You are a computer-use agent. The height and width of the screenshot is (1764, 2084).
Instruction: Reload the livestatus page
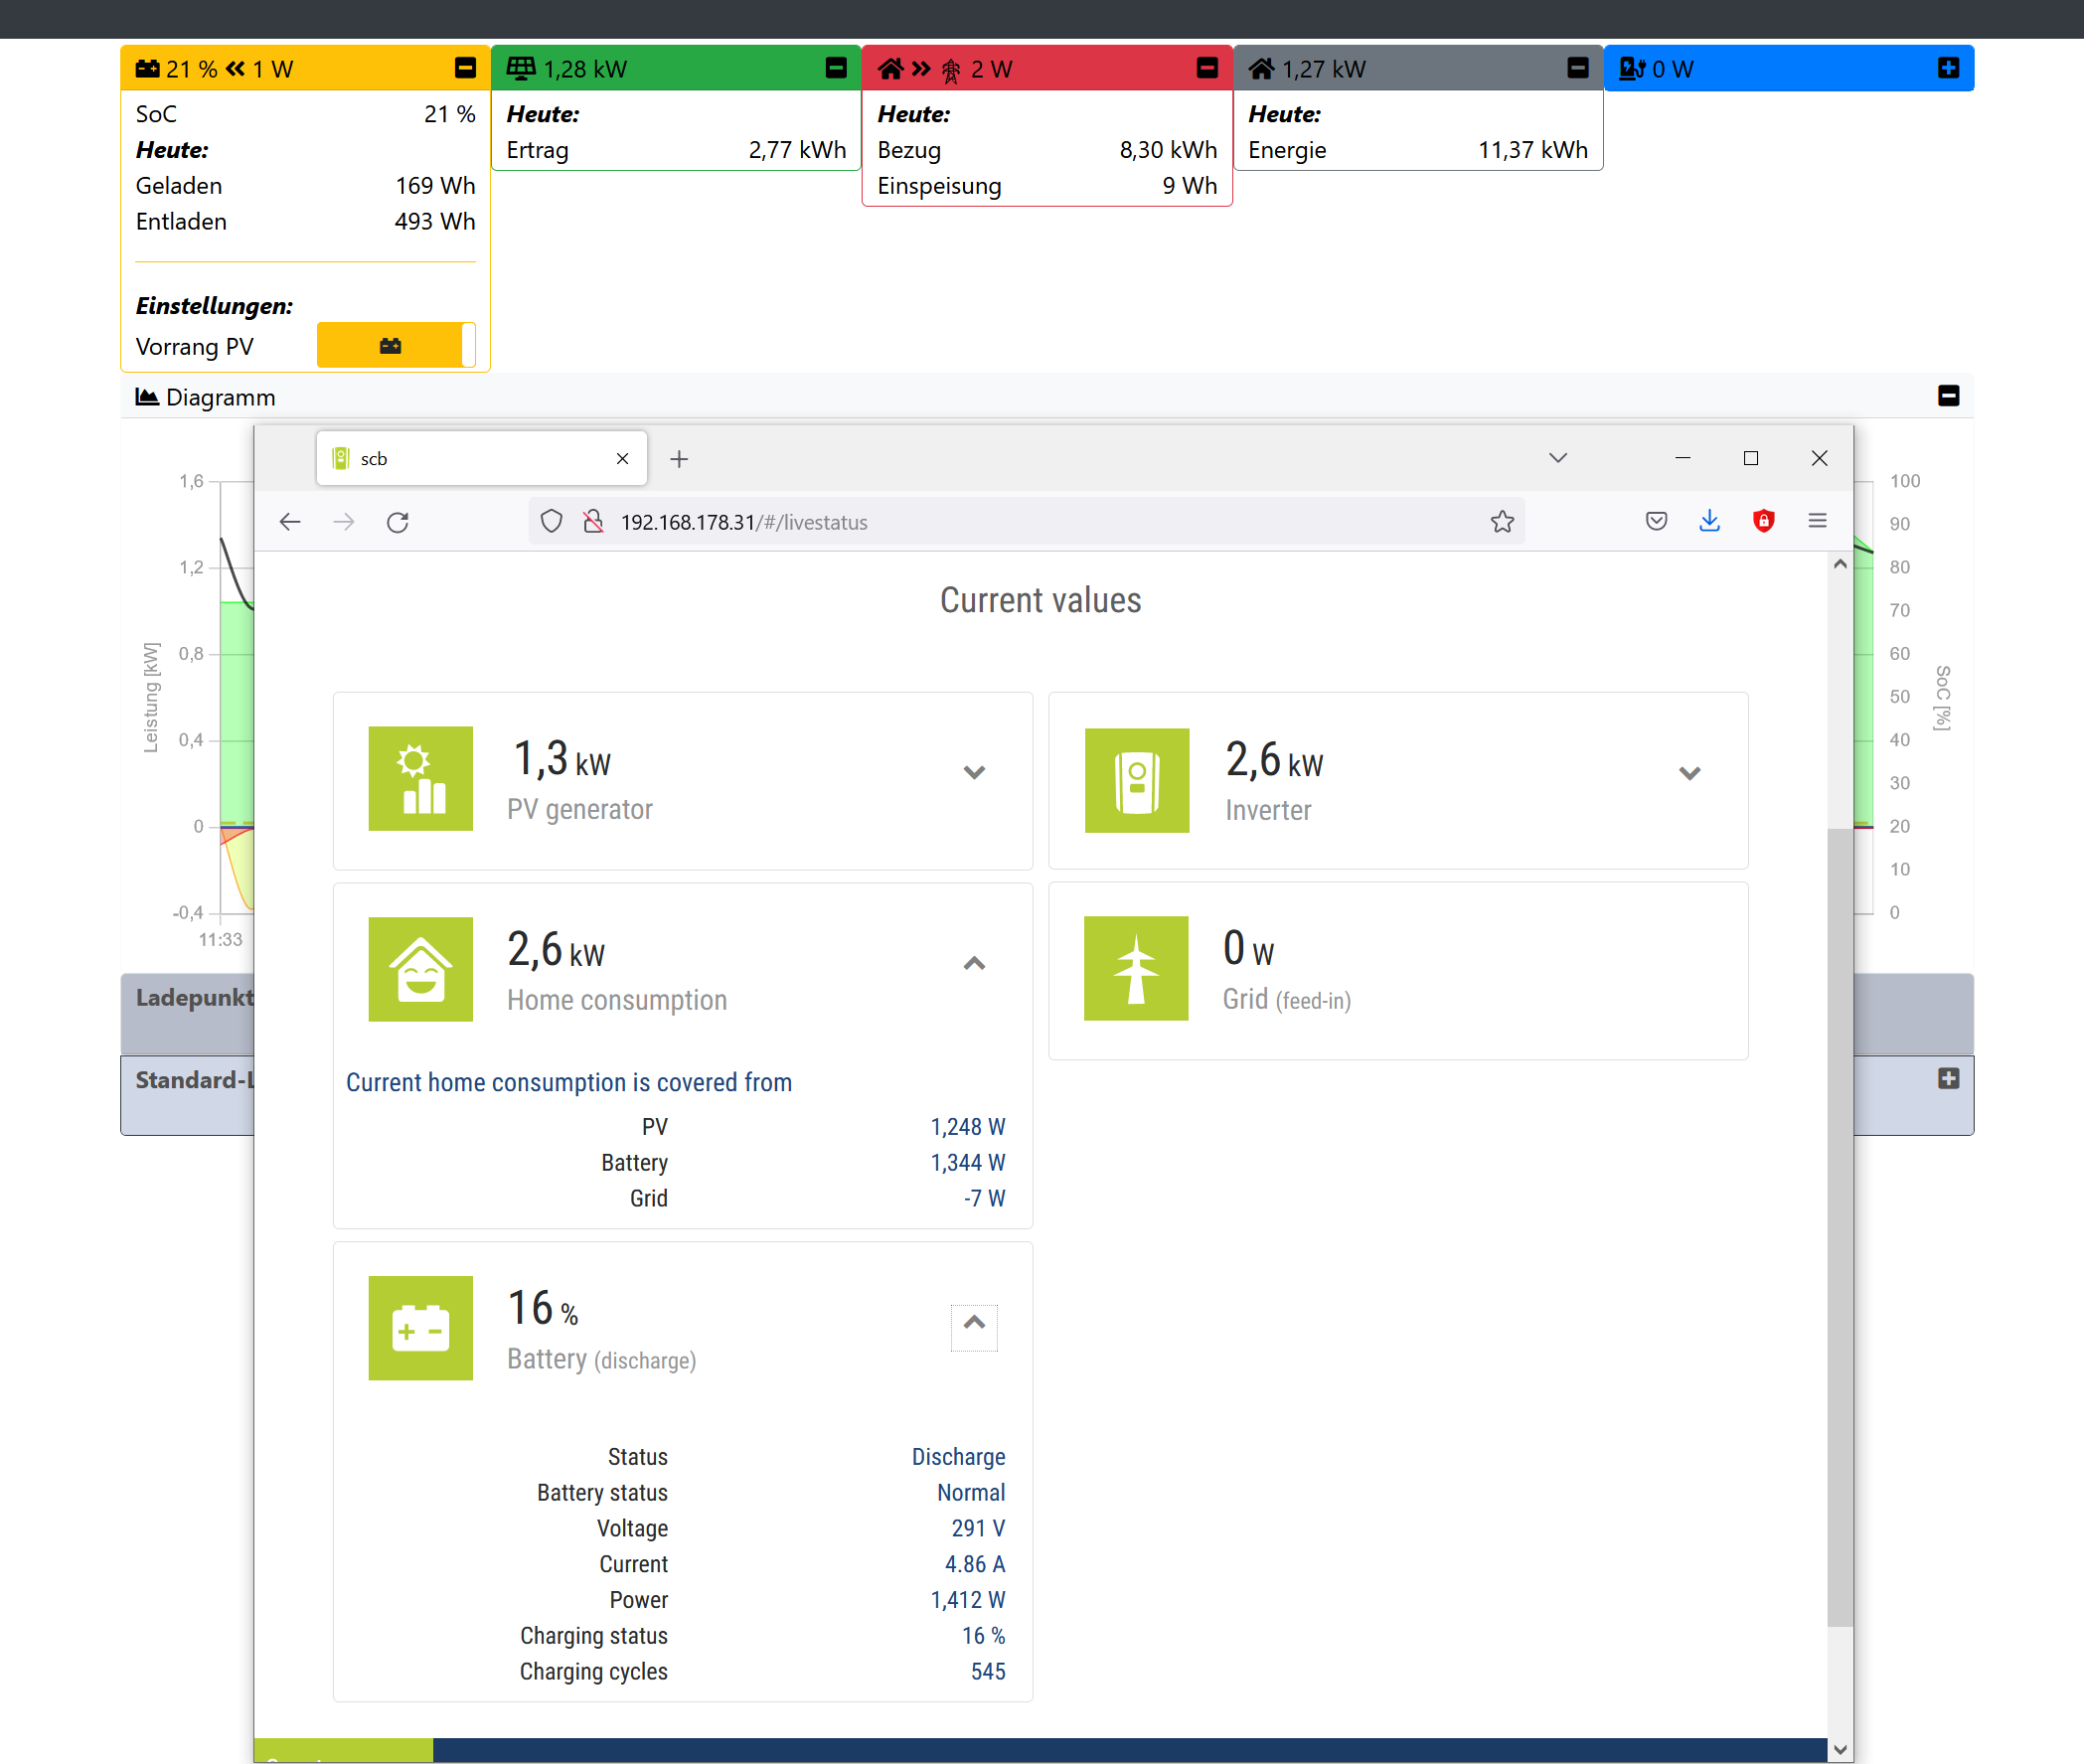pyautogui.click(x=398, y=522)
